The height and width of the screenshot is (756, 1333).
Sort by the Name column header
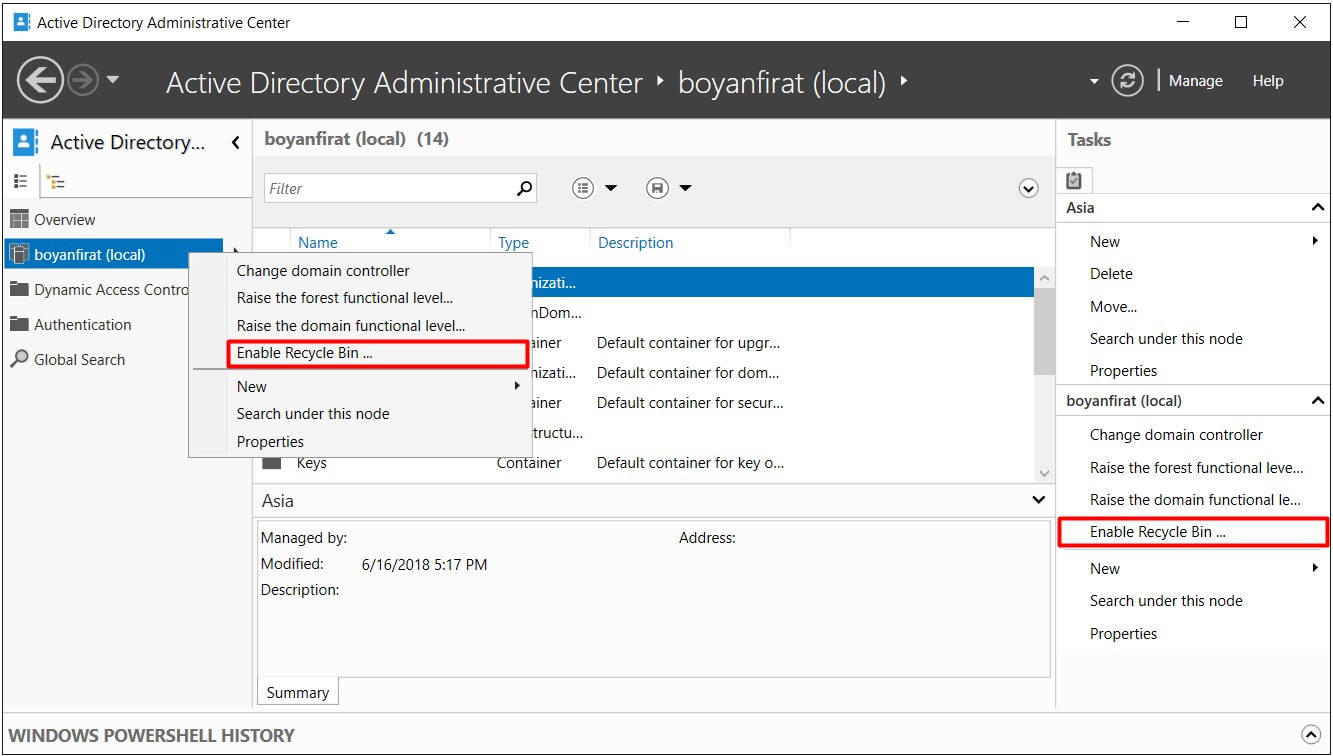tap(318, 243)
